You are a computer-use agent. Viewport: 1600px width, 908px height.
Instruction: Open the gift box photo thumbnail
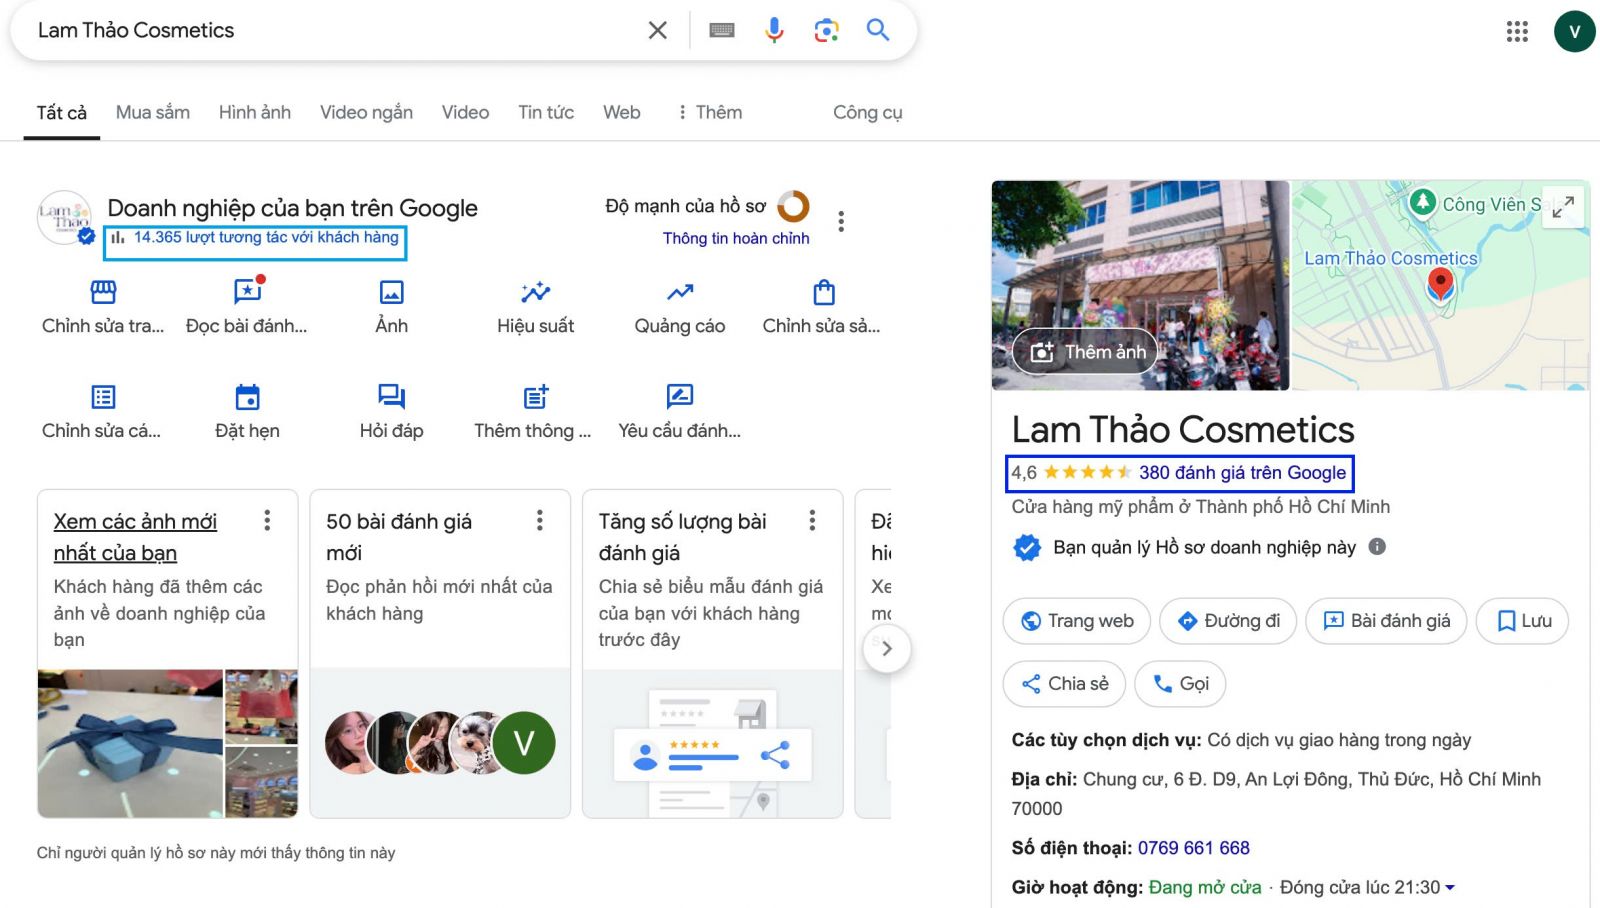pyautogui.click(x=130, y=743)
